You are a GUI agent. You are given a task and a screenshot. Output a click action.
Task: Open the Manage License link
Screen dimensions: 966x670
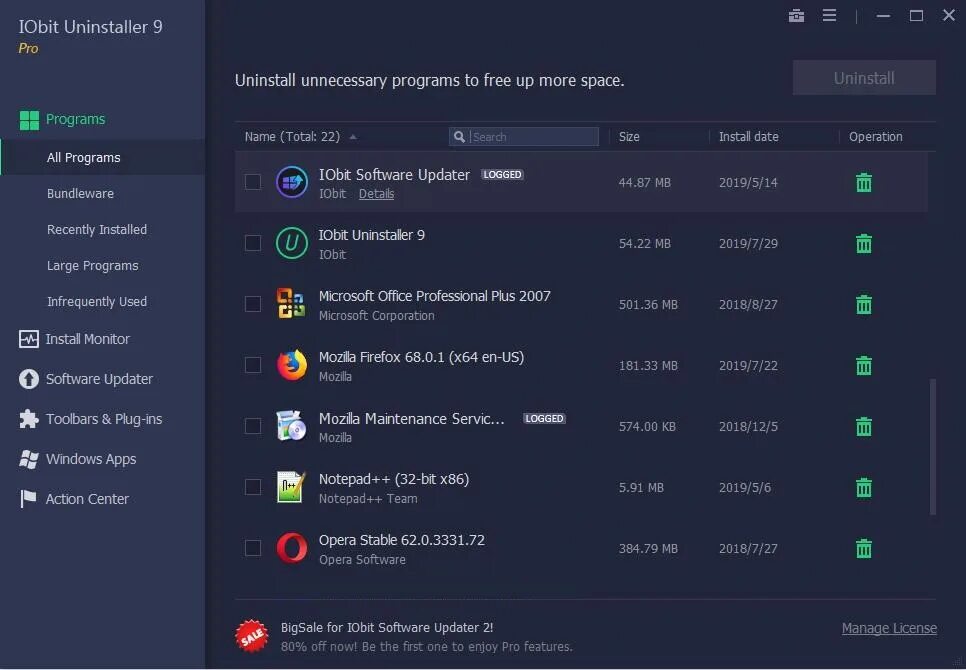click(889, 628)
